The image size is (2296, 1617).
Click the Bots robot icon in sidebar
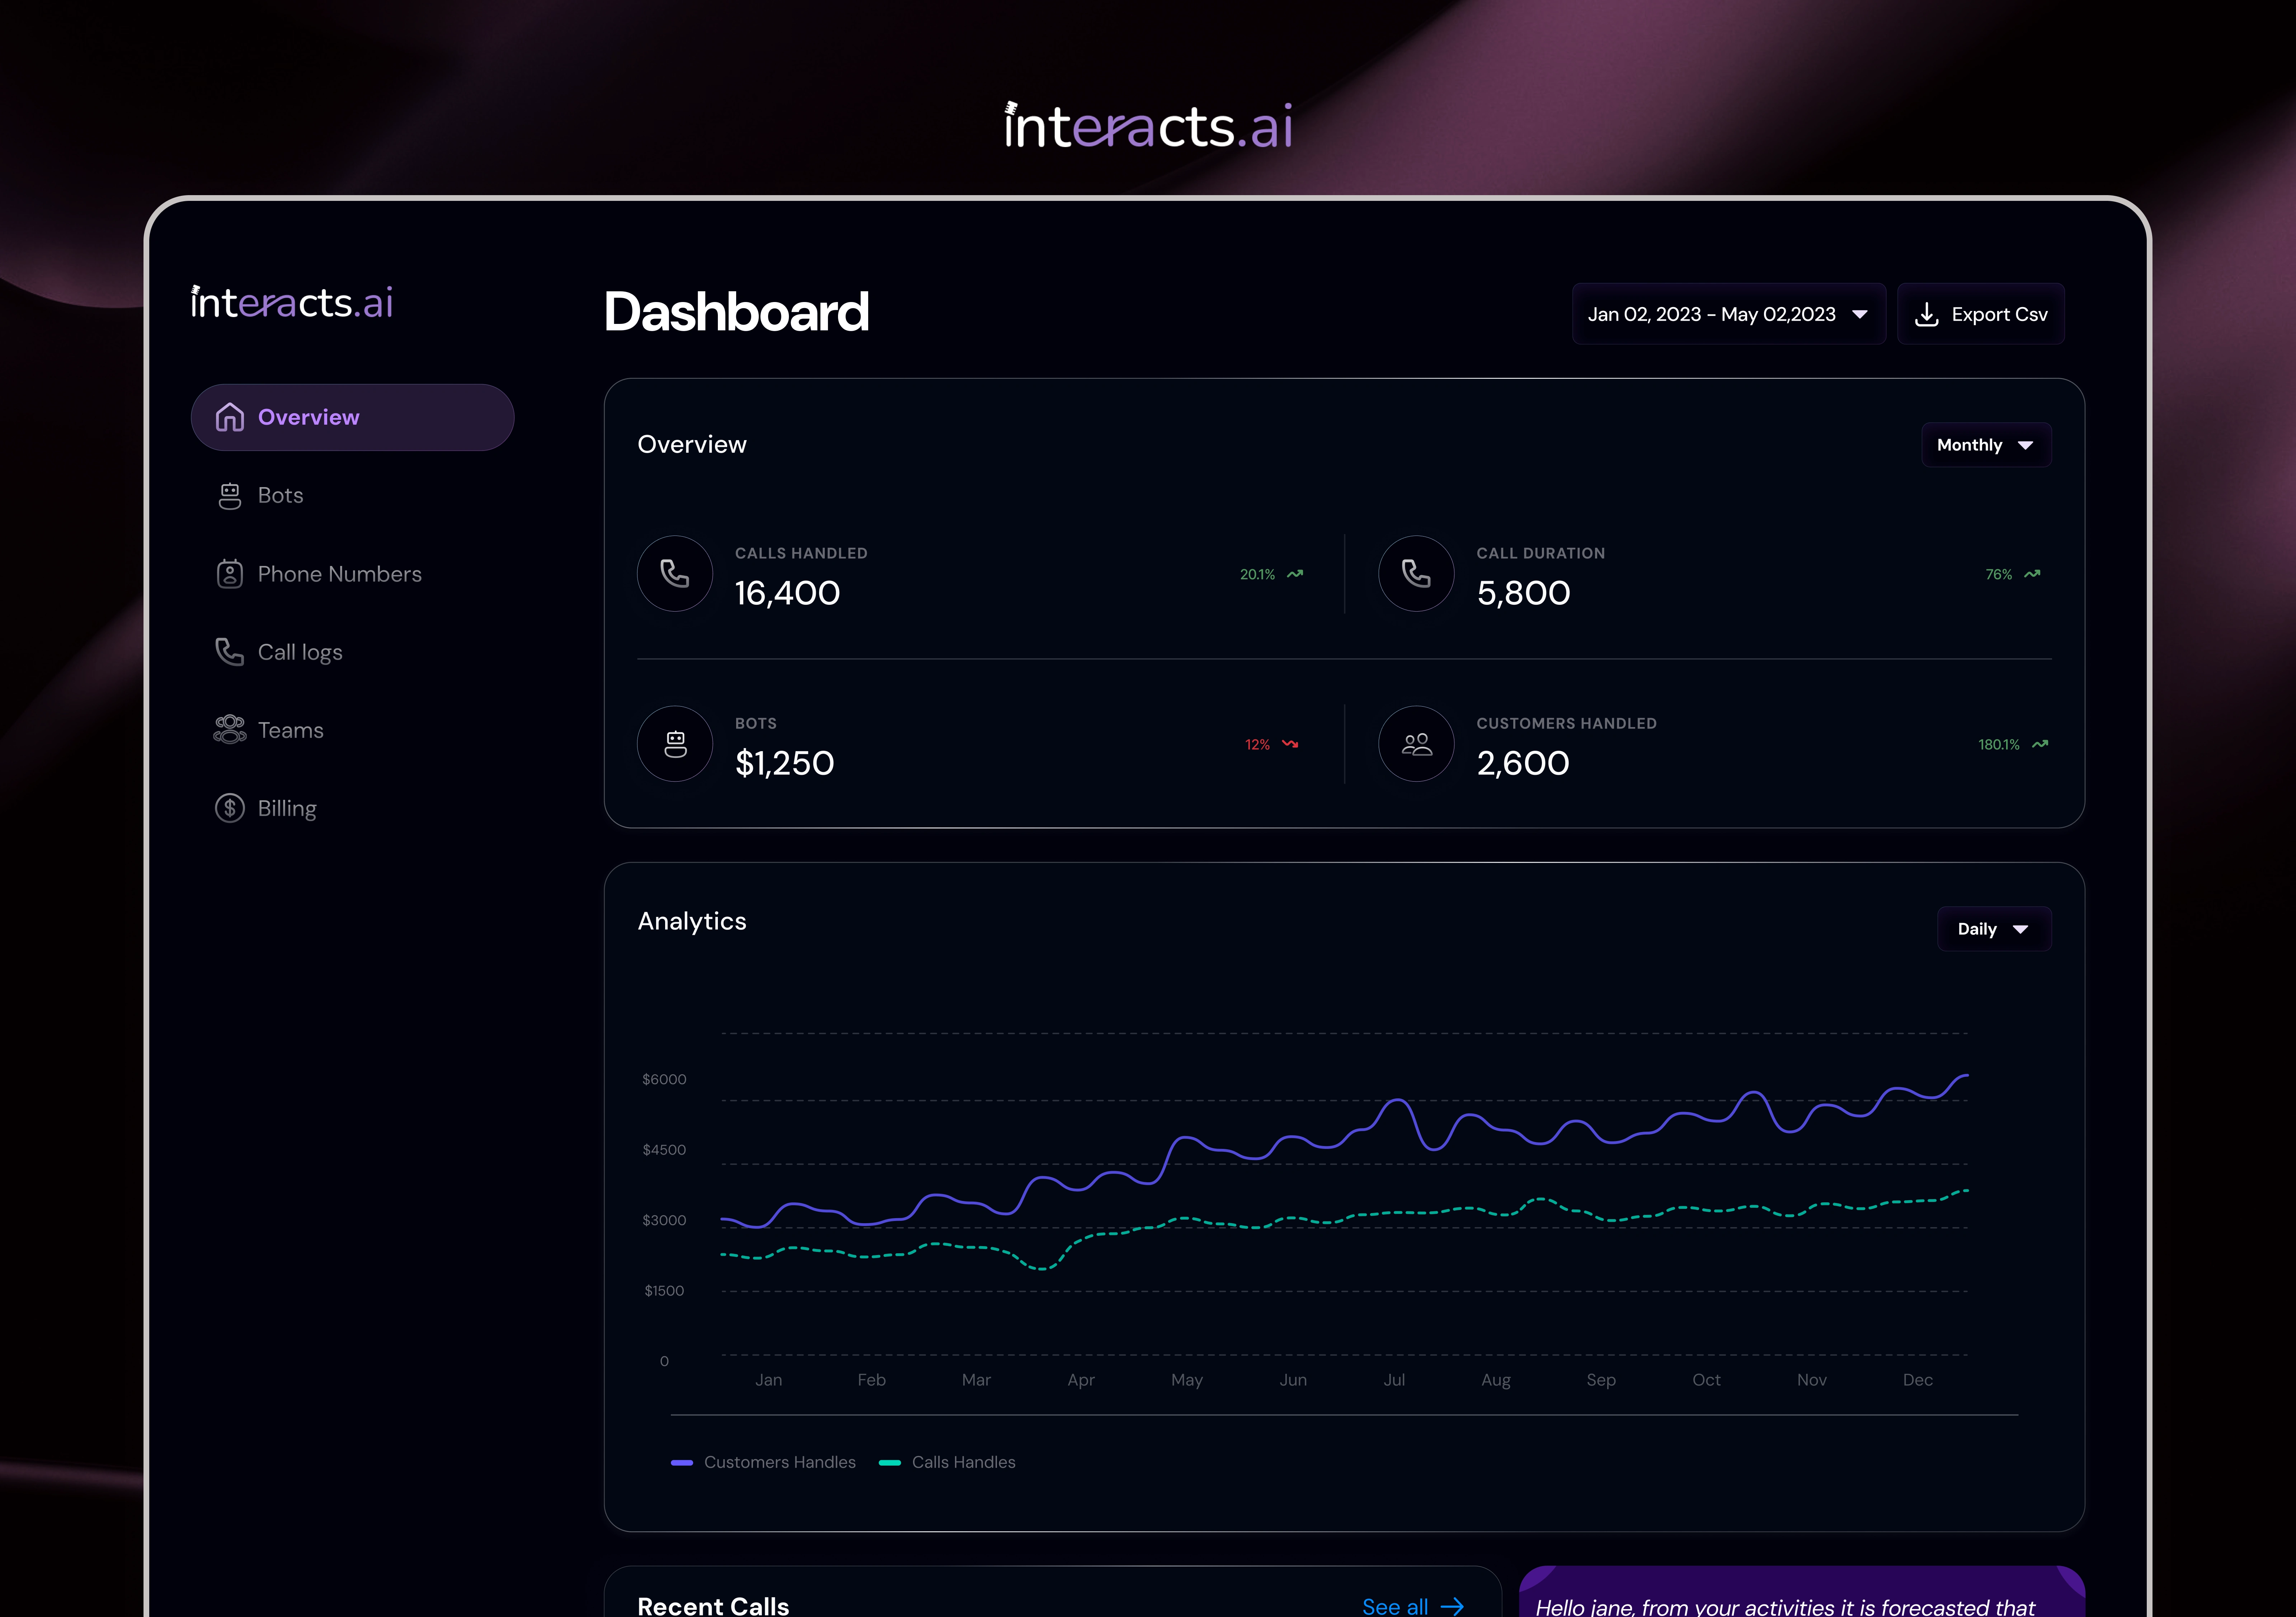[230, 496]
